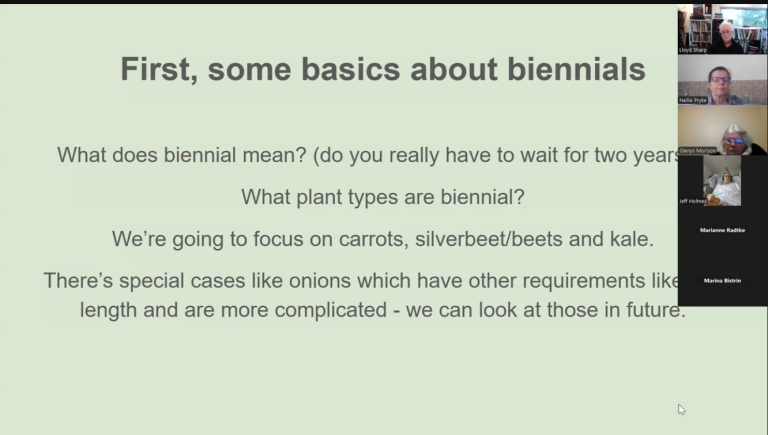Click the slide title about biennials
This screenshot has width=768, height=435.
tap(383, 69)
